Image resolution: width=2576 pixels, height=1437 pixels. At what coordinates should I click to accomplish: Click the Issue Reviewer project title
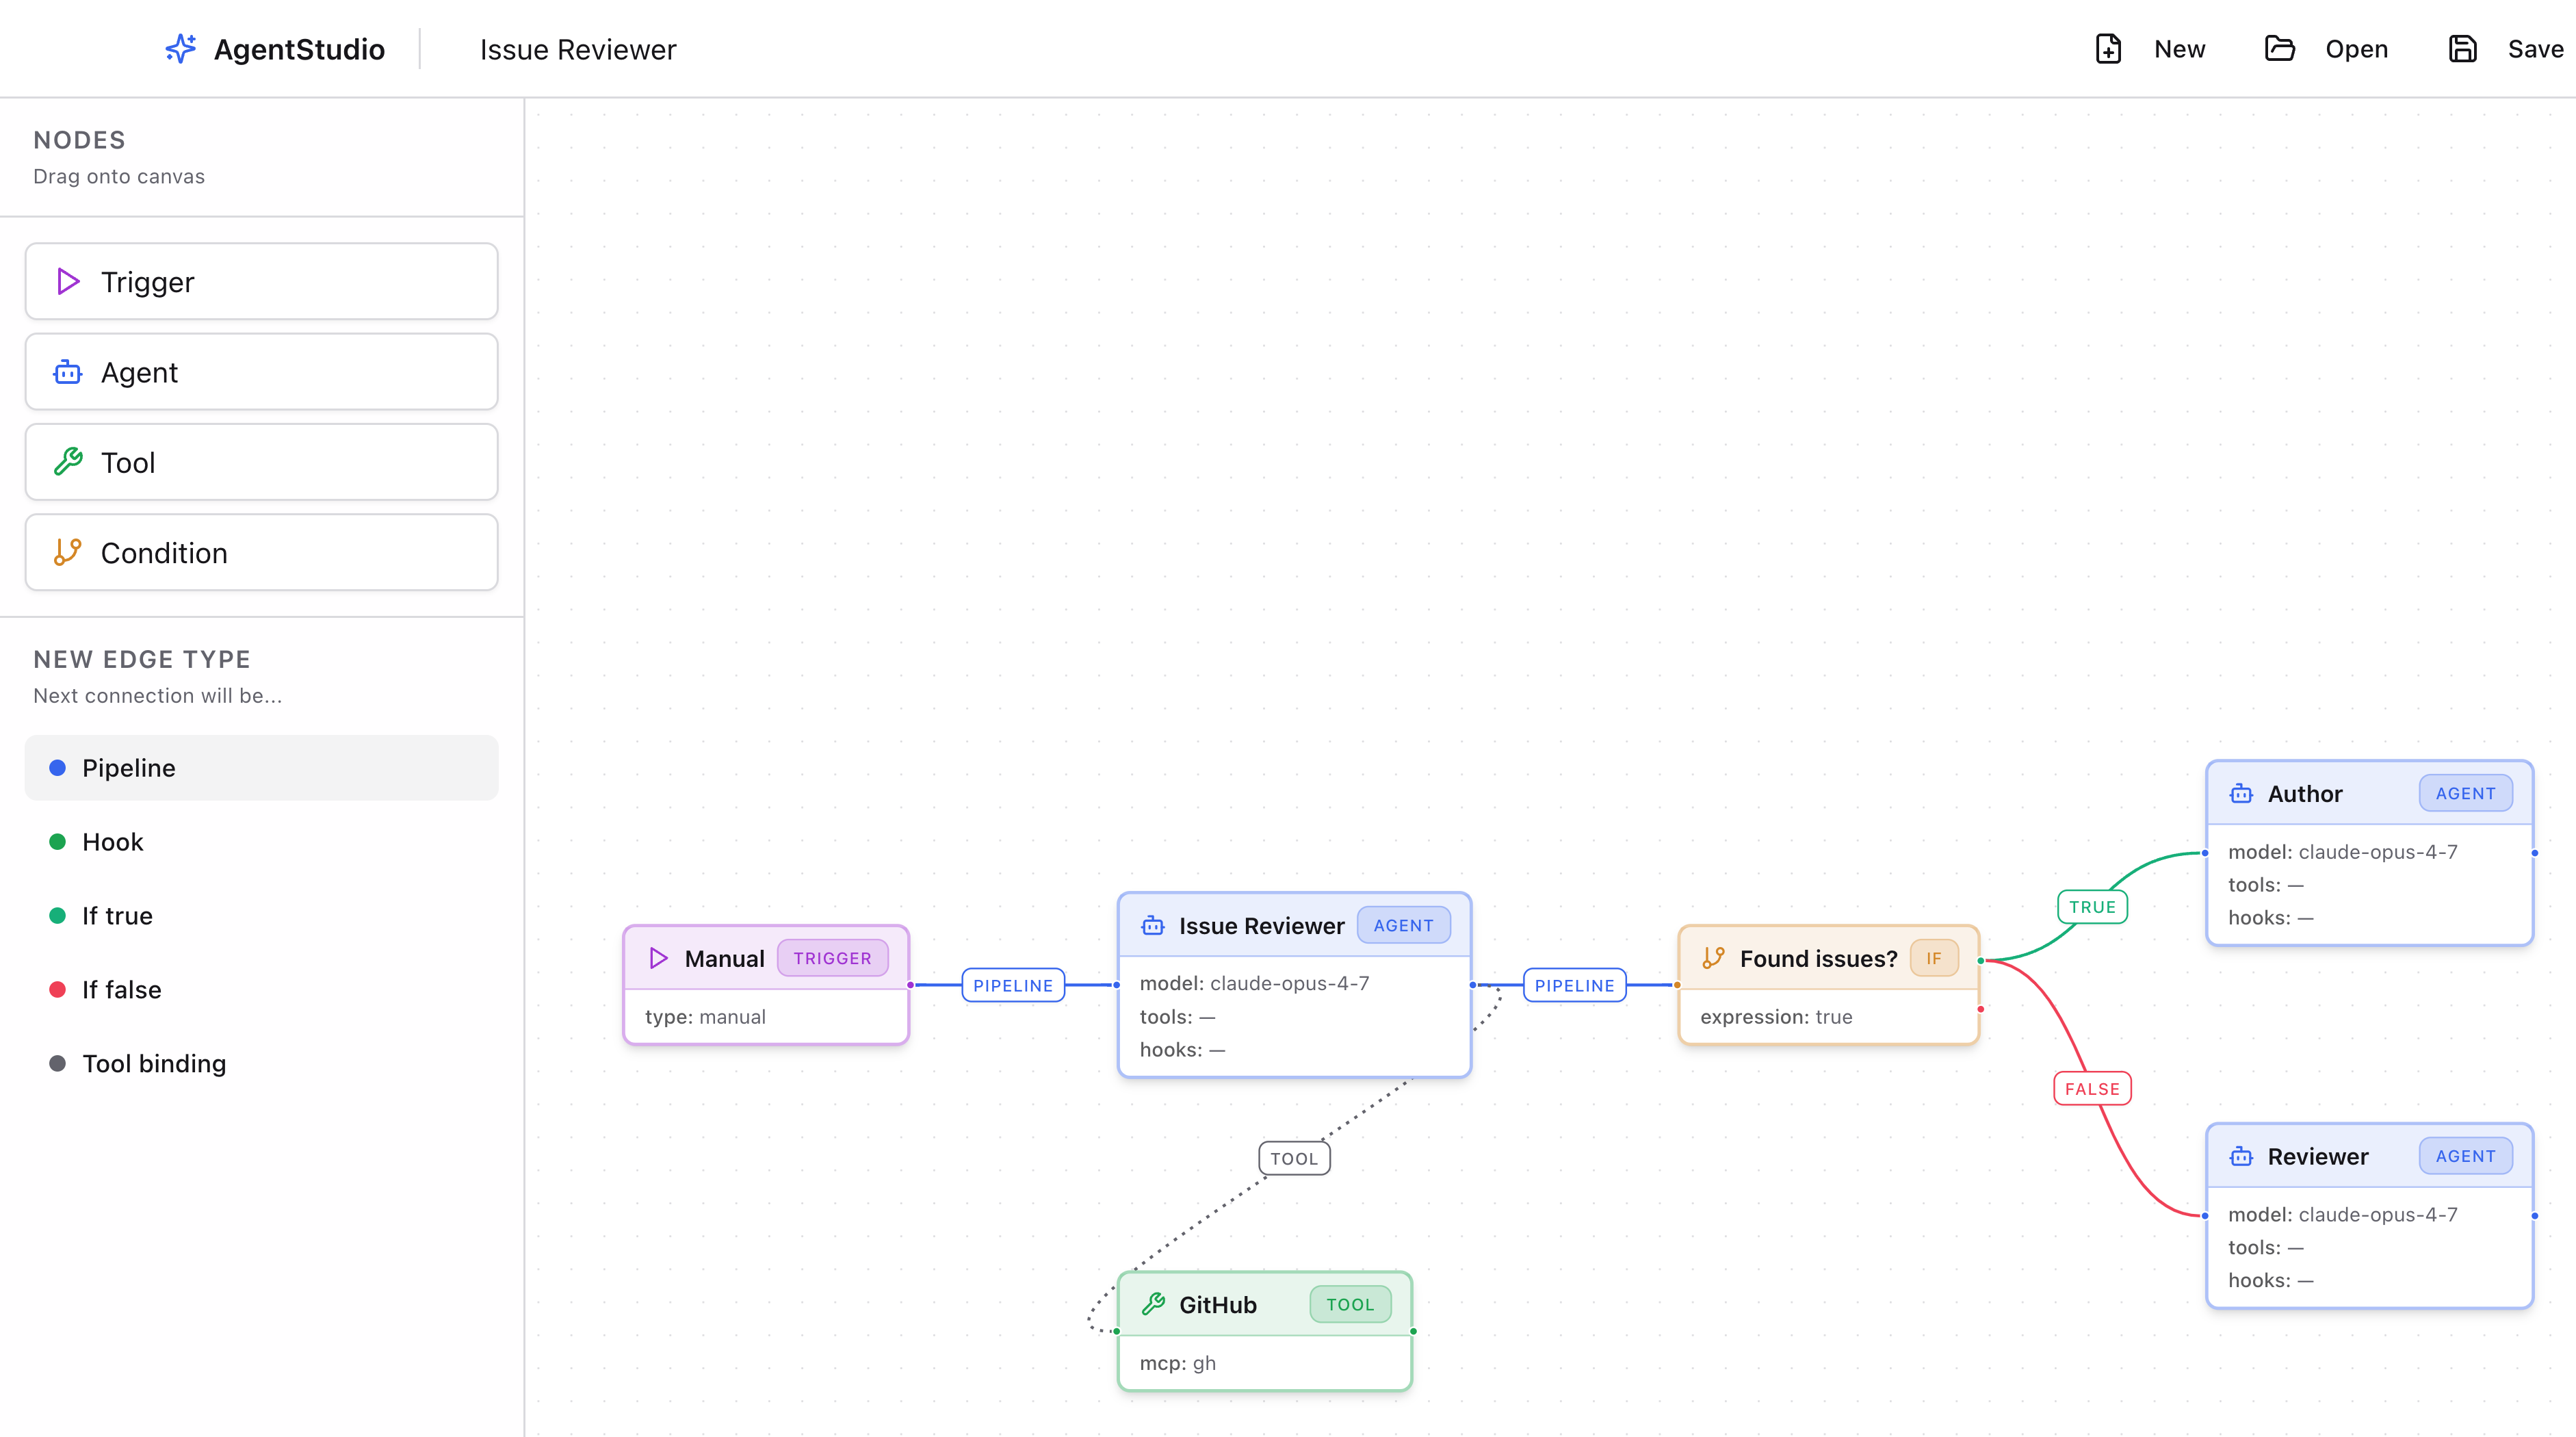[x=578, y=50]
